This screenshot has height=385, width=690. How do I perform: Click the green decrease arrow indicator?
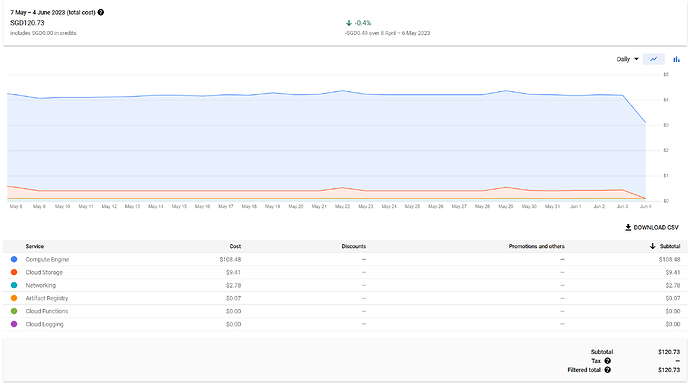pos(349,23)
